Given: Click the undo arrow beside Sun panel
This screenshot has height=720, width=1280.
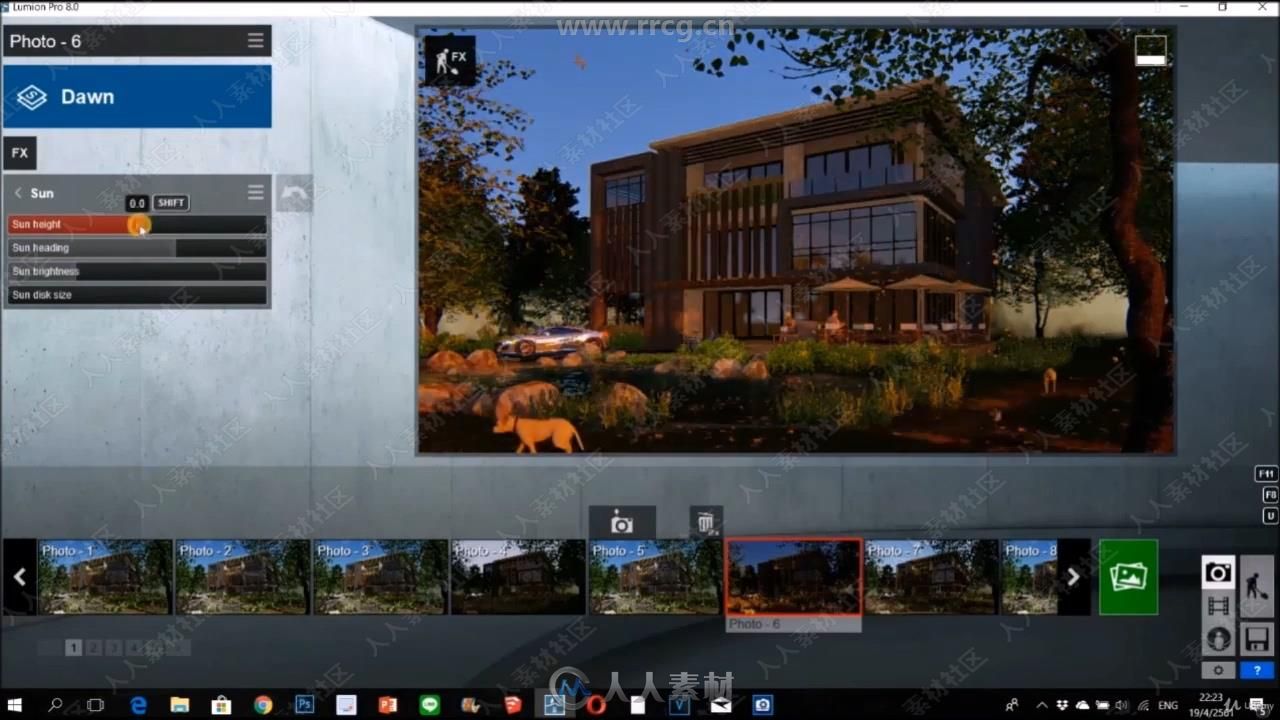Looking at the screenshot, I should (294, 193).
